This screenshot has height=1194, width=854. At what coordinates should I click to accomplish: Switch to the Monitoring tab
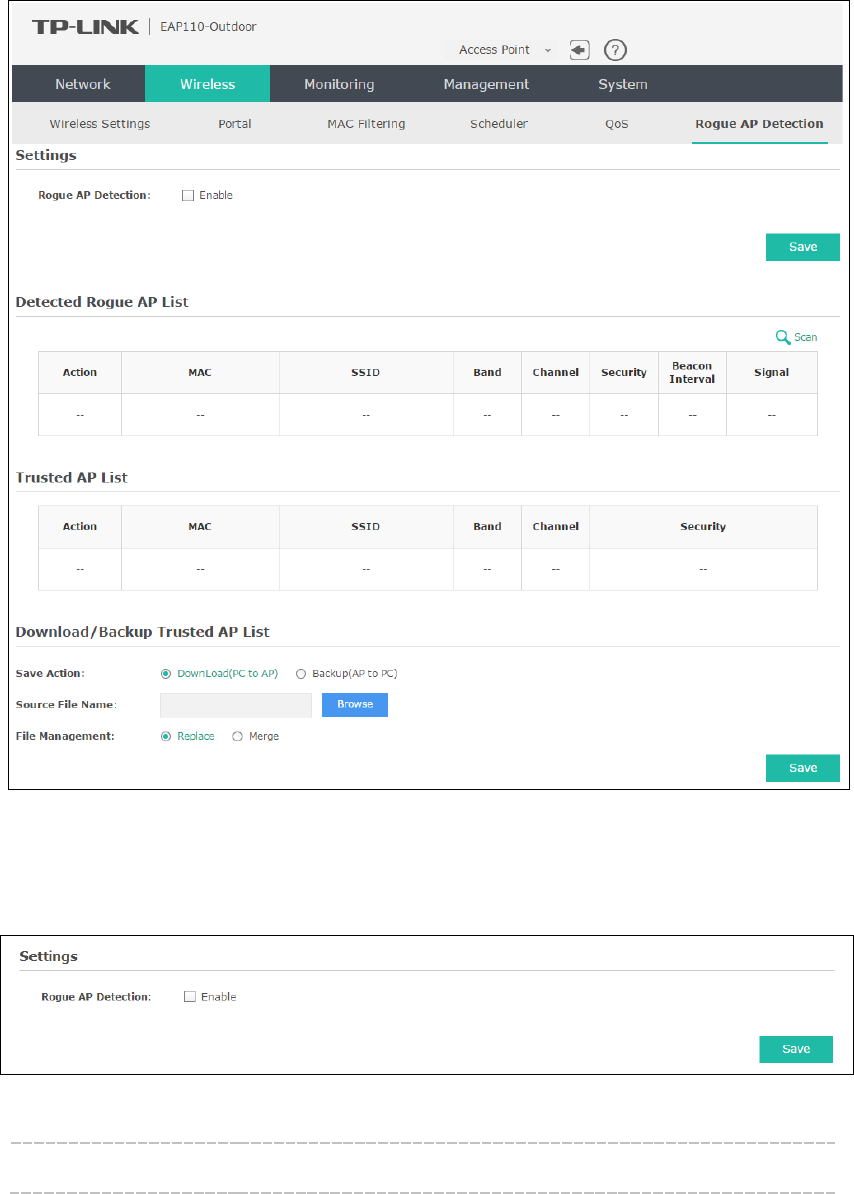click(x=339, y=84)
